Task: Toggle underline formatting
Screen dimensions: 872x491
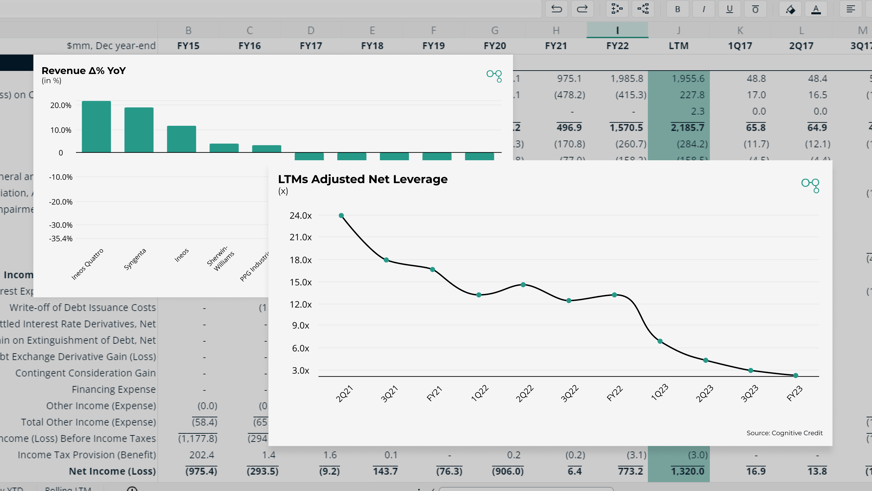Action: tap(730, 9)
